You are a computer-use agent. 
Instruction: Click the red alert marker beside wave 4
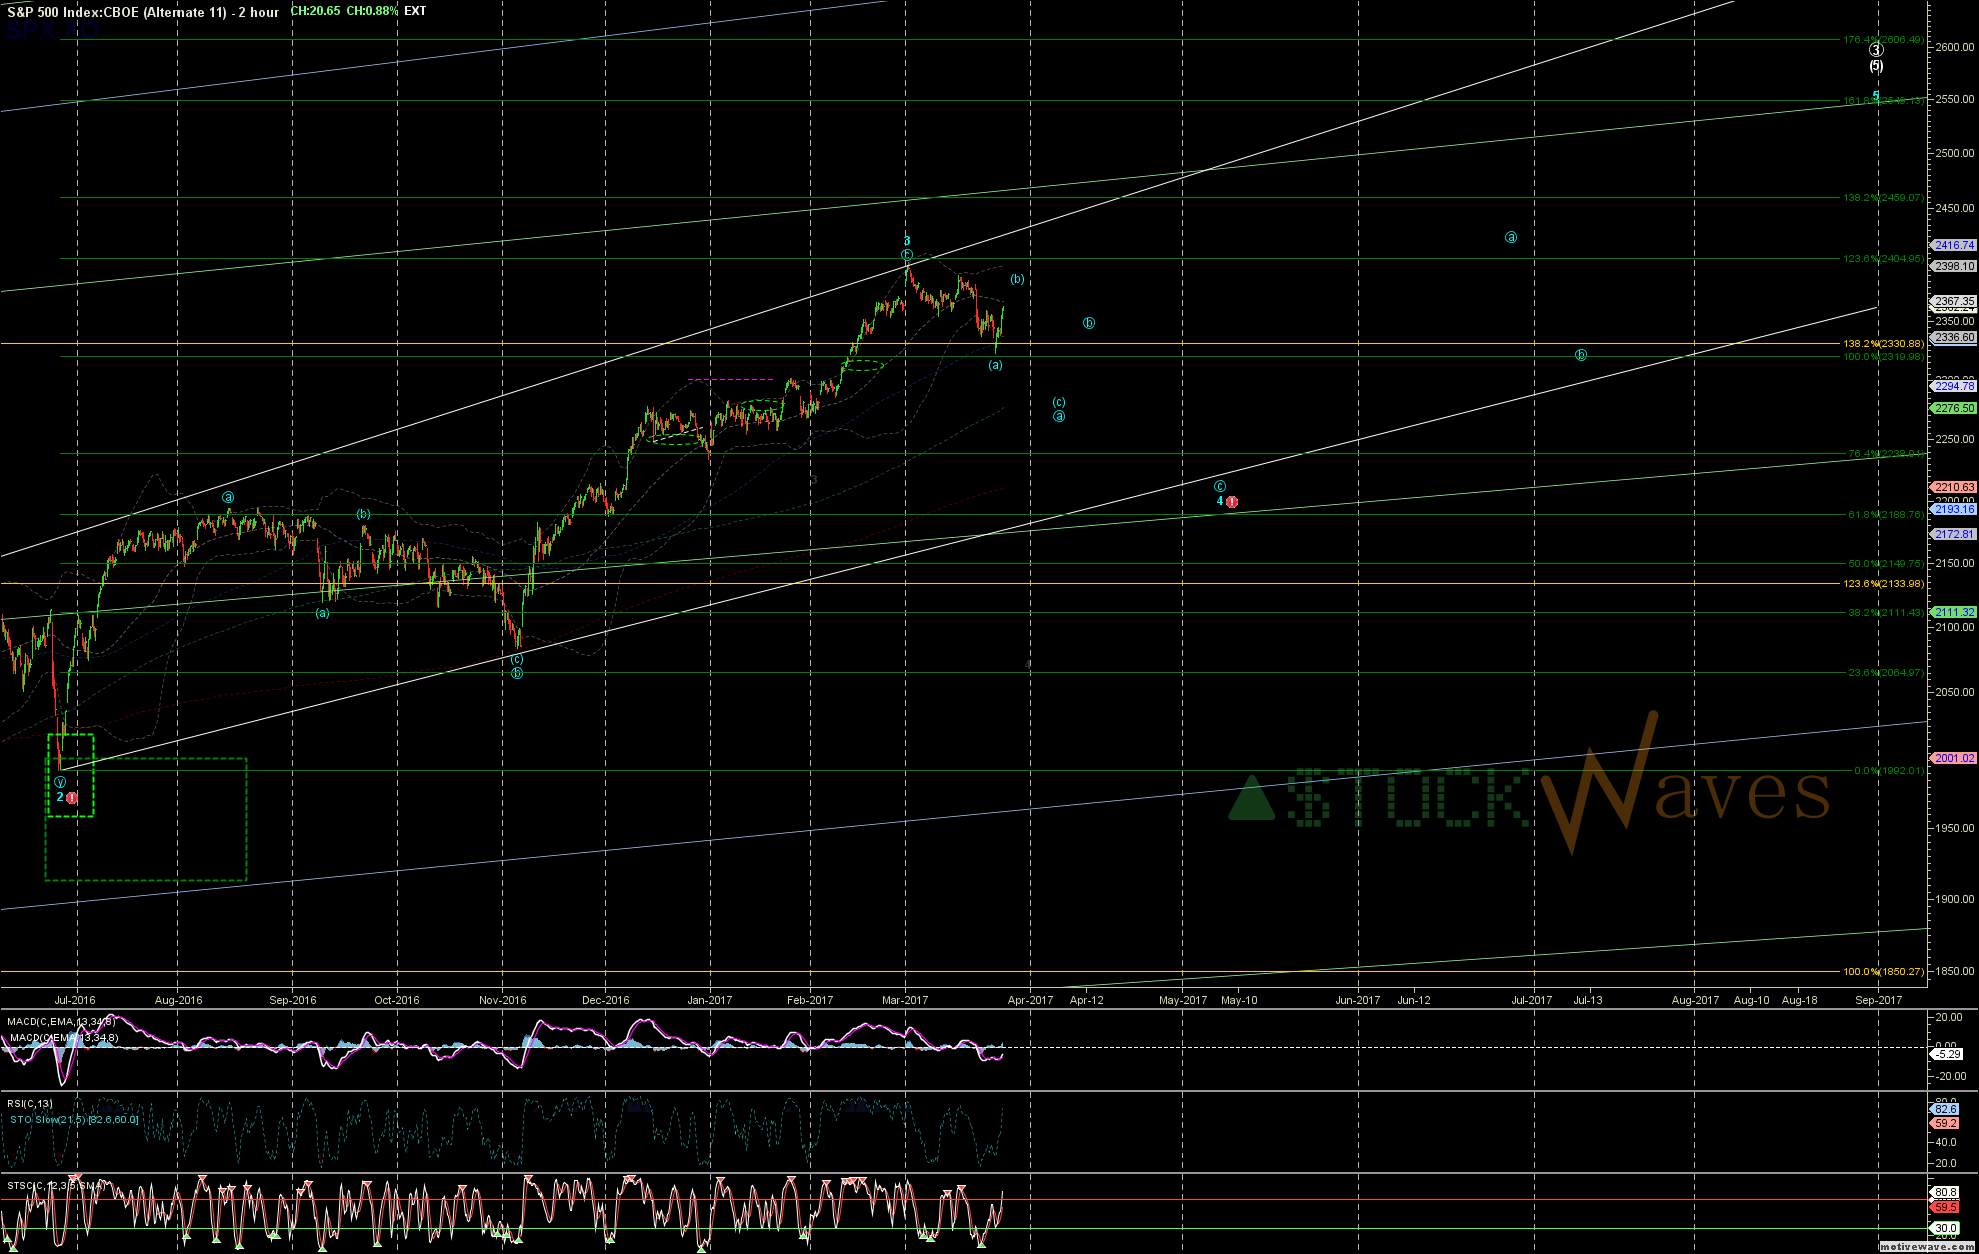click(x=1232, y=502)
